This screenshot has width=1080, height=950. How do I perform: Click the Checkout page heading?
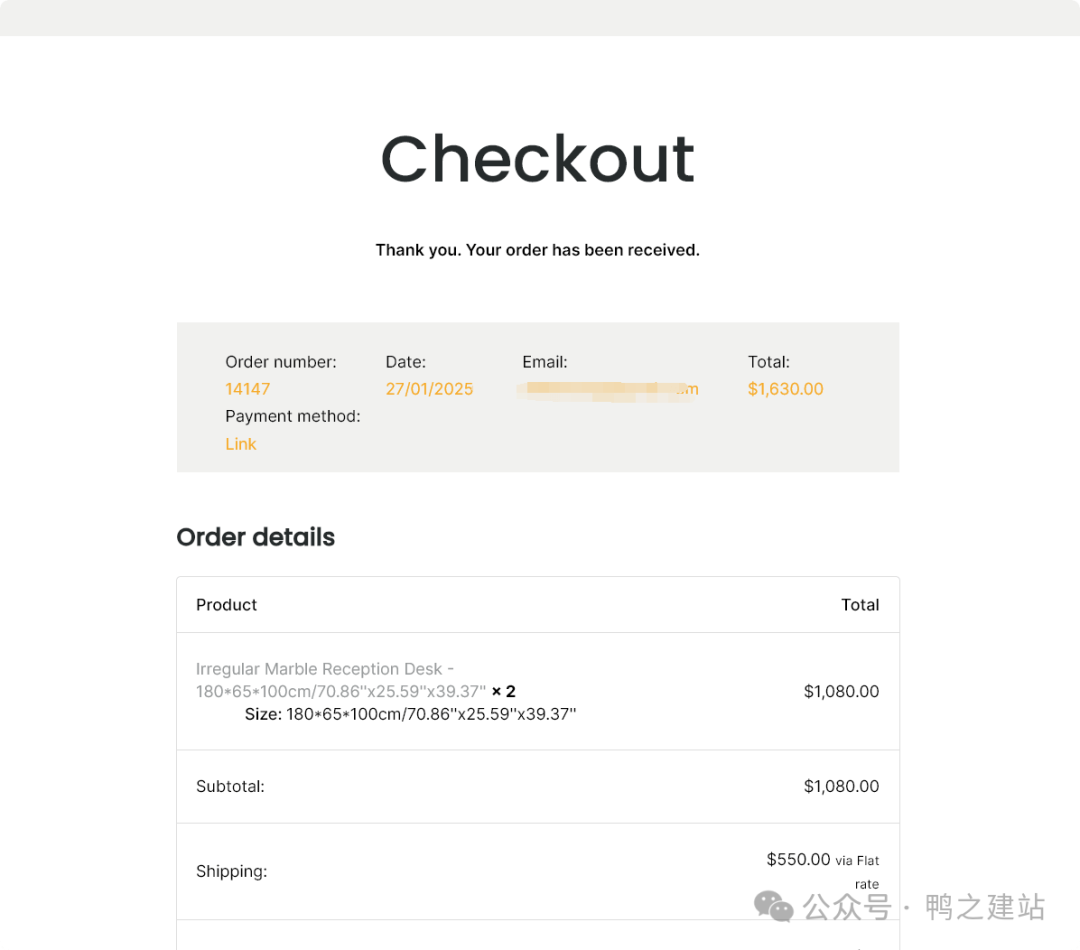tap(538, 158)
